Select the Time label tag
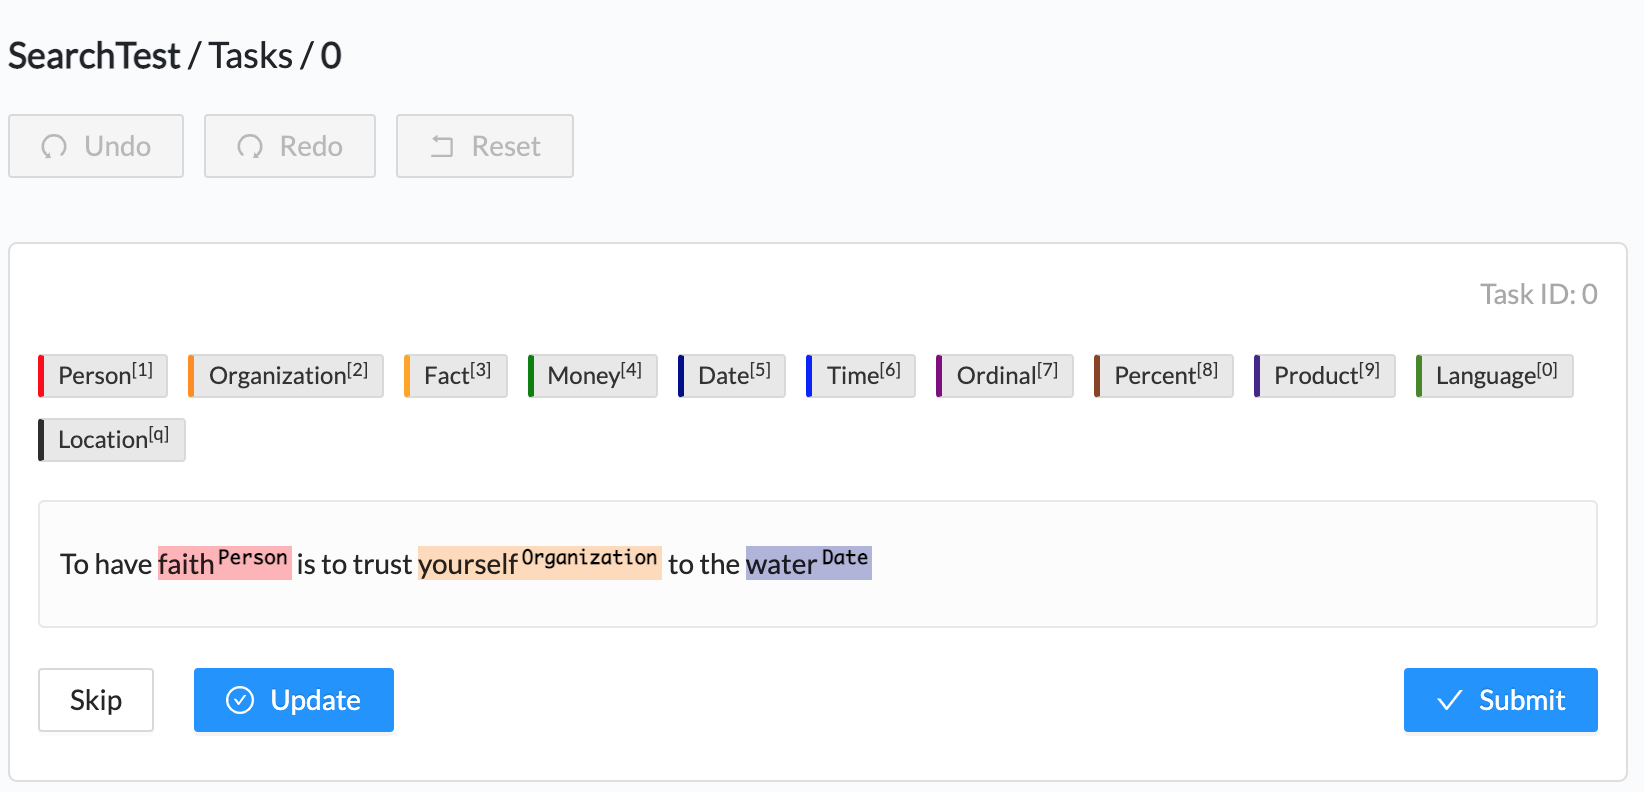This screenshot has width=1644, height=792. tap(862, 376)
